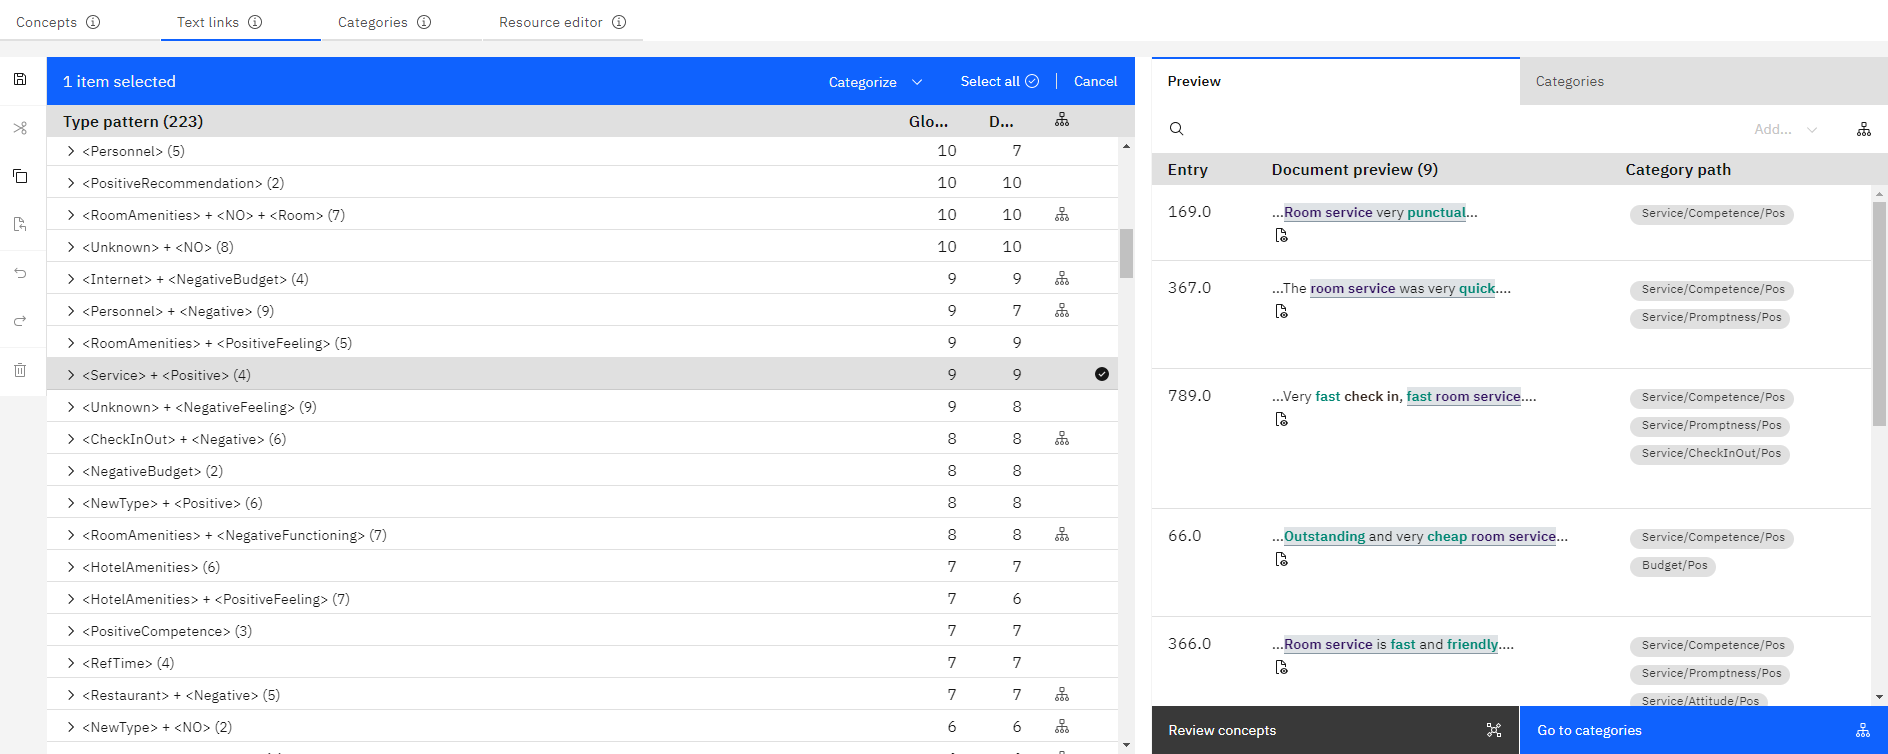
Task: Sort by the D... column header
Action: pyautogui.click(x=1001, y=121)
